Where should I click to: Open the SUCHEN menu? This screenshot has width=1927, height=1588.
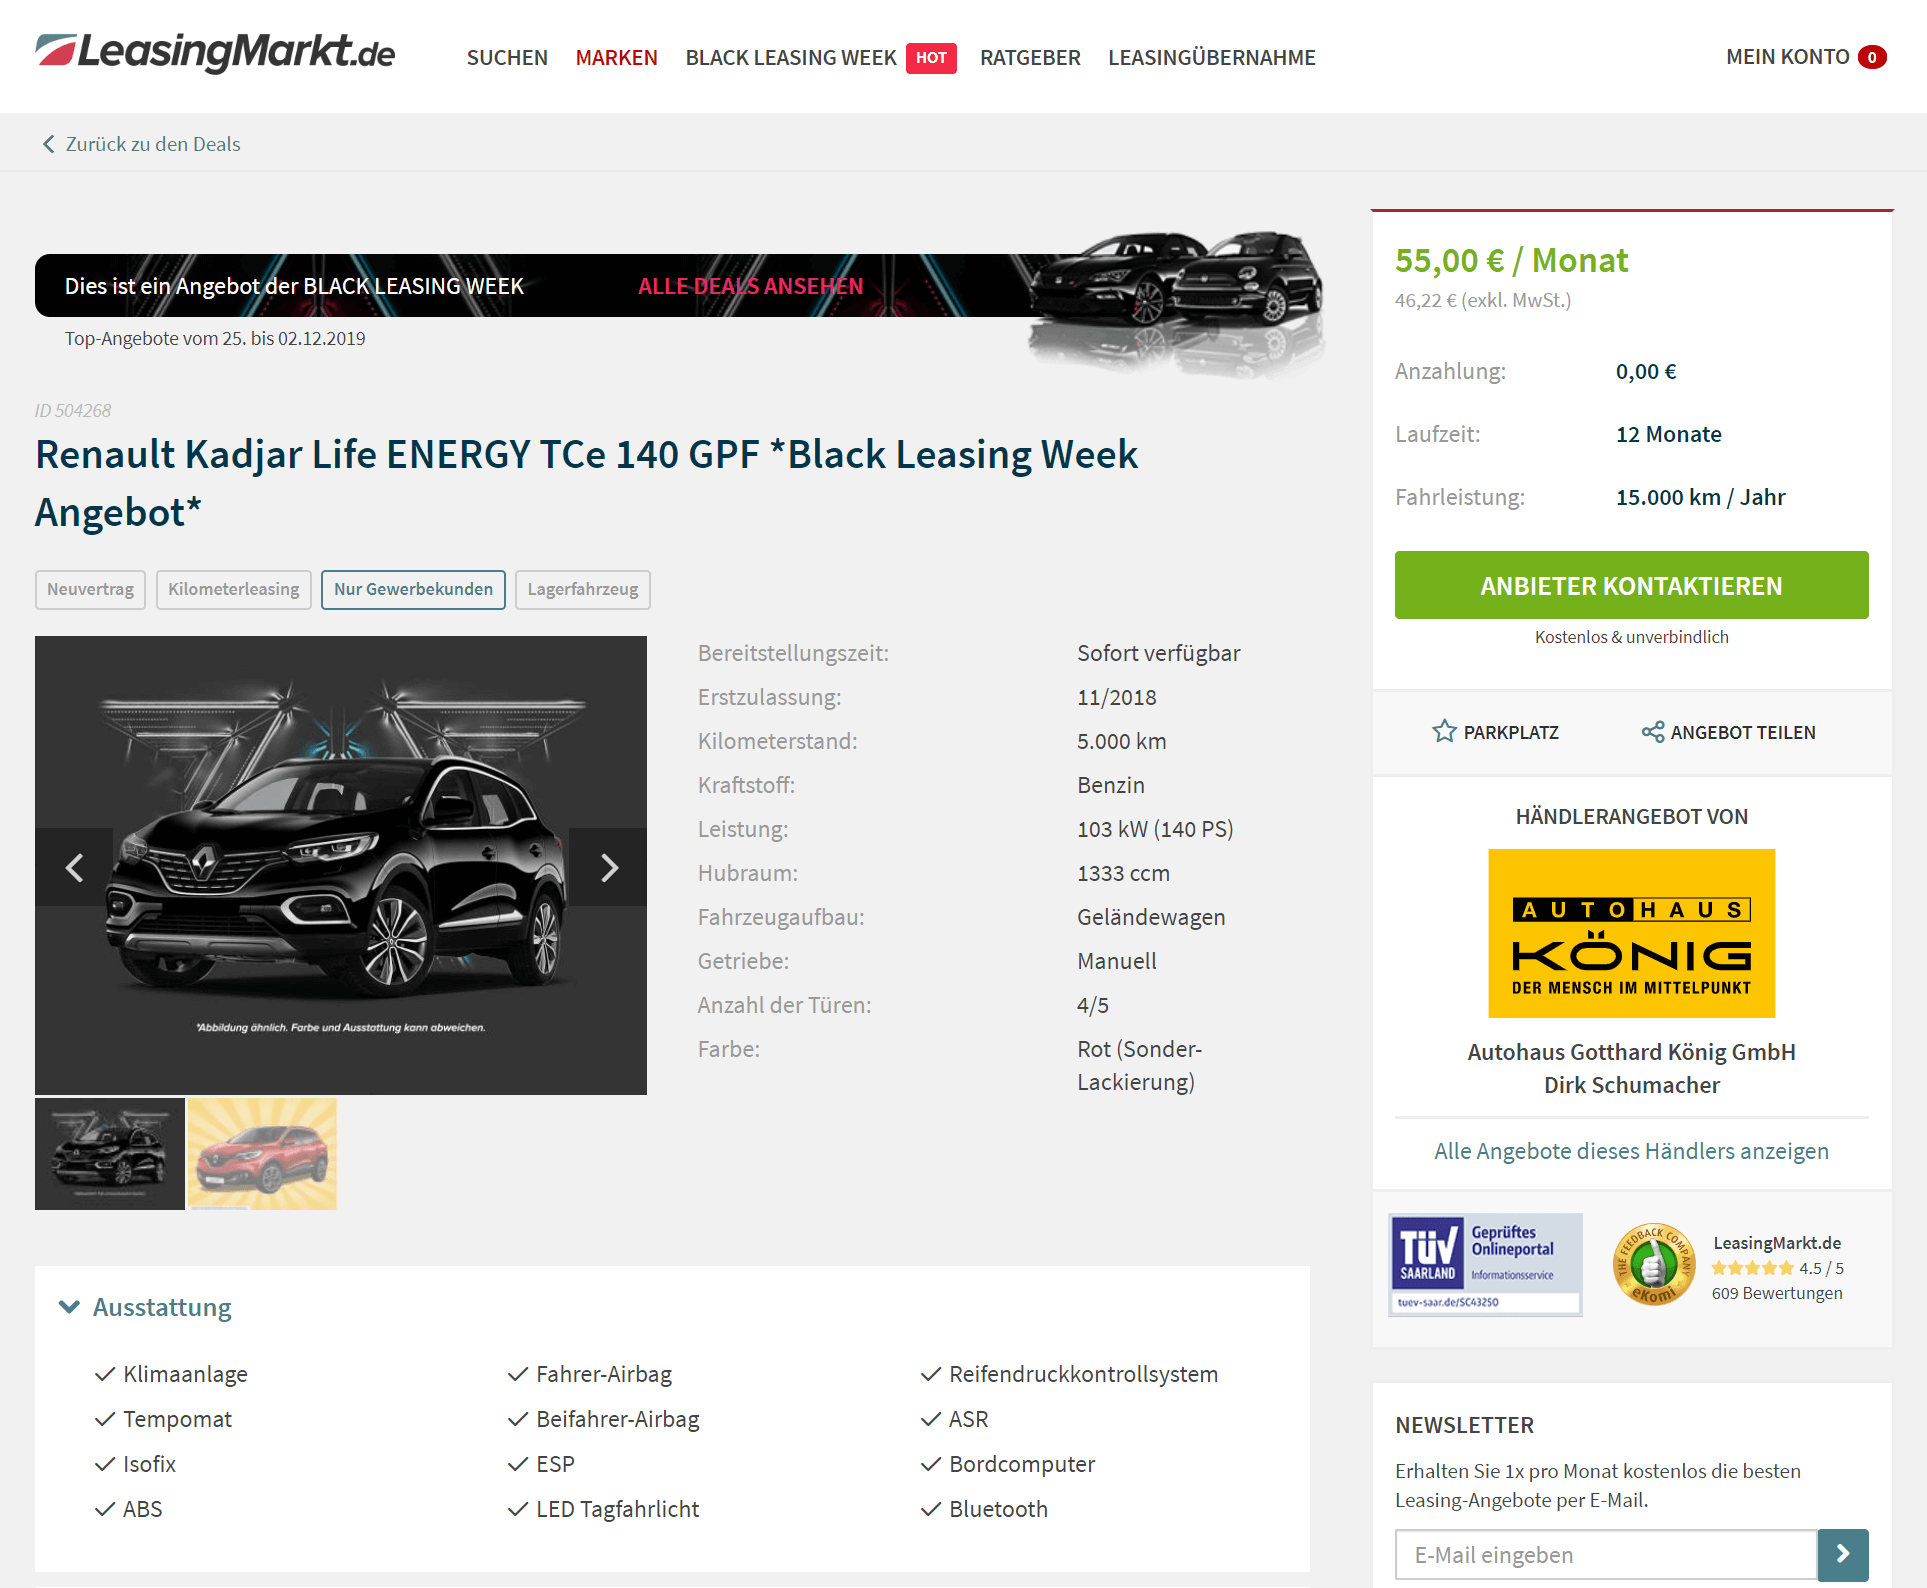pos(507,58)
